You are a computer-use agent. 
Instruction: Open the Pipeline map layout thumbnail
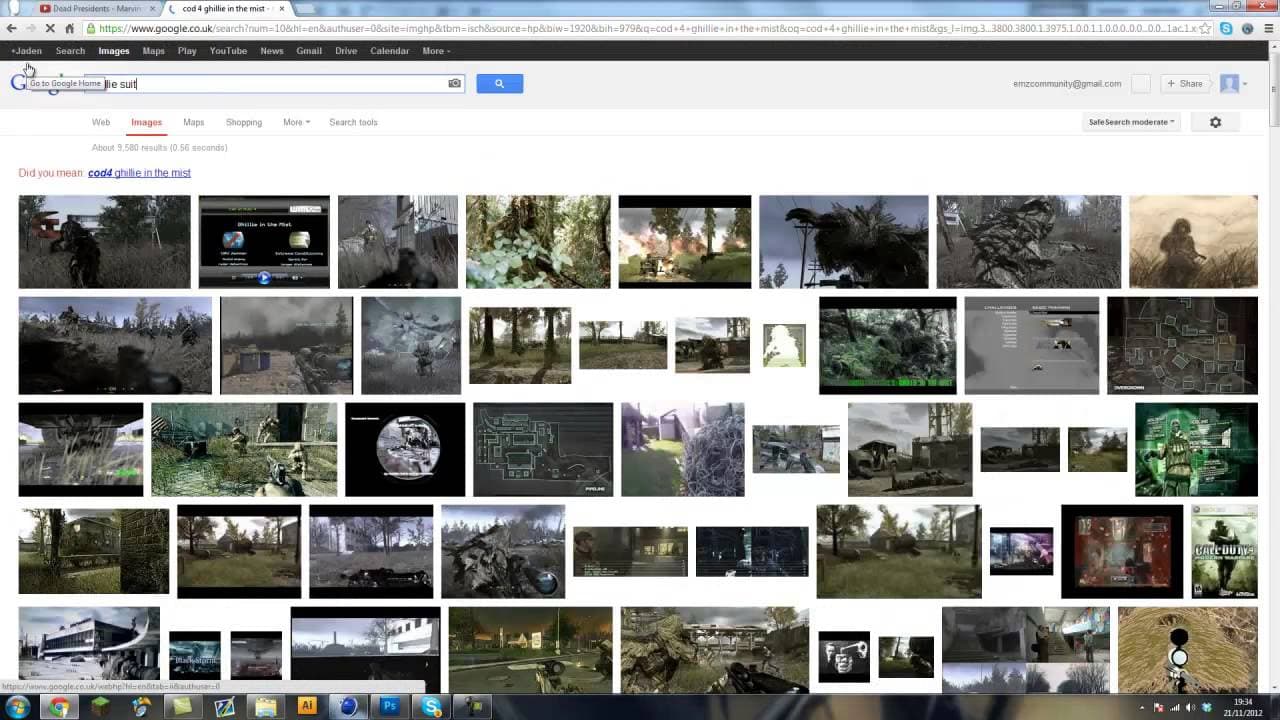543,450
